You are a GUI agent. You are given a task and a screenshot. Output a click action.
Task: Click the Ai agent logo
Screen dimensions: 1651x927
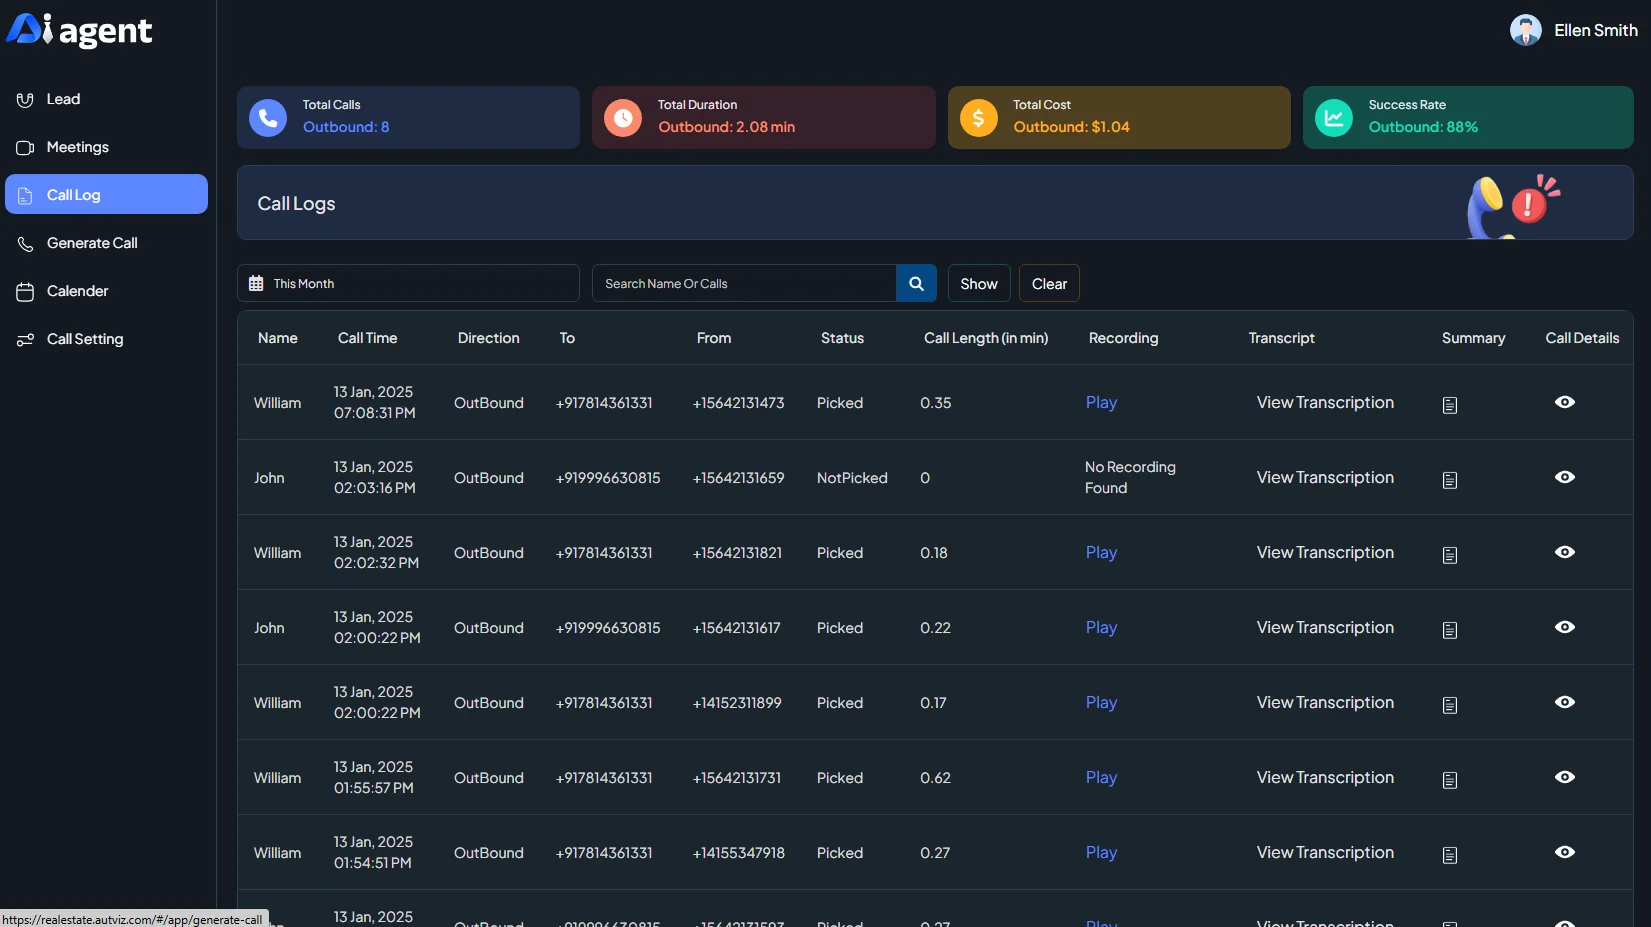click(80, 30)
